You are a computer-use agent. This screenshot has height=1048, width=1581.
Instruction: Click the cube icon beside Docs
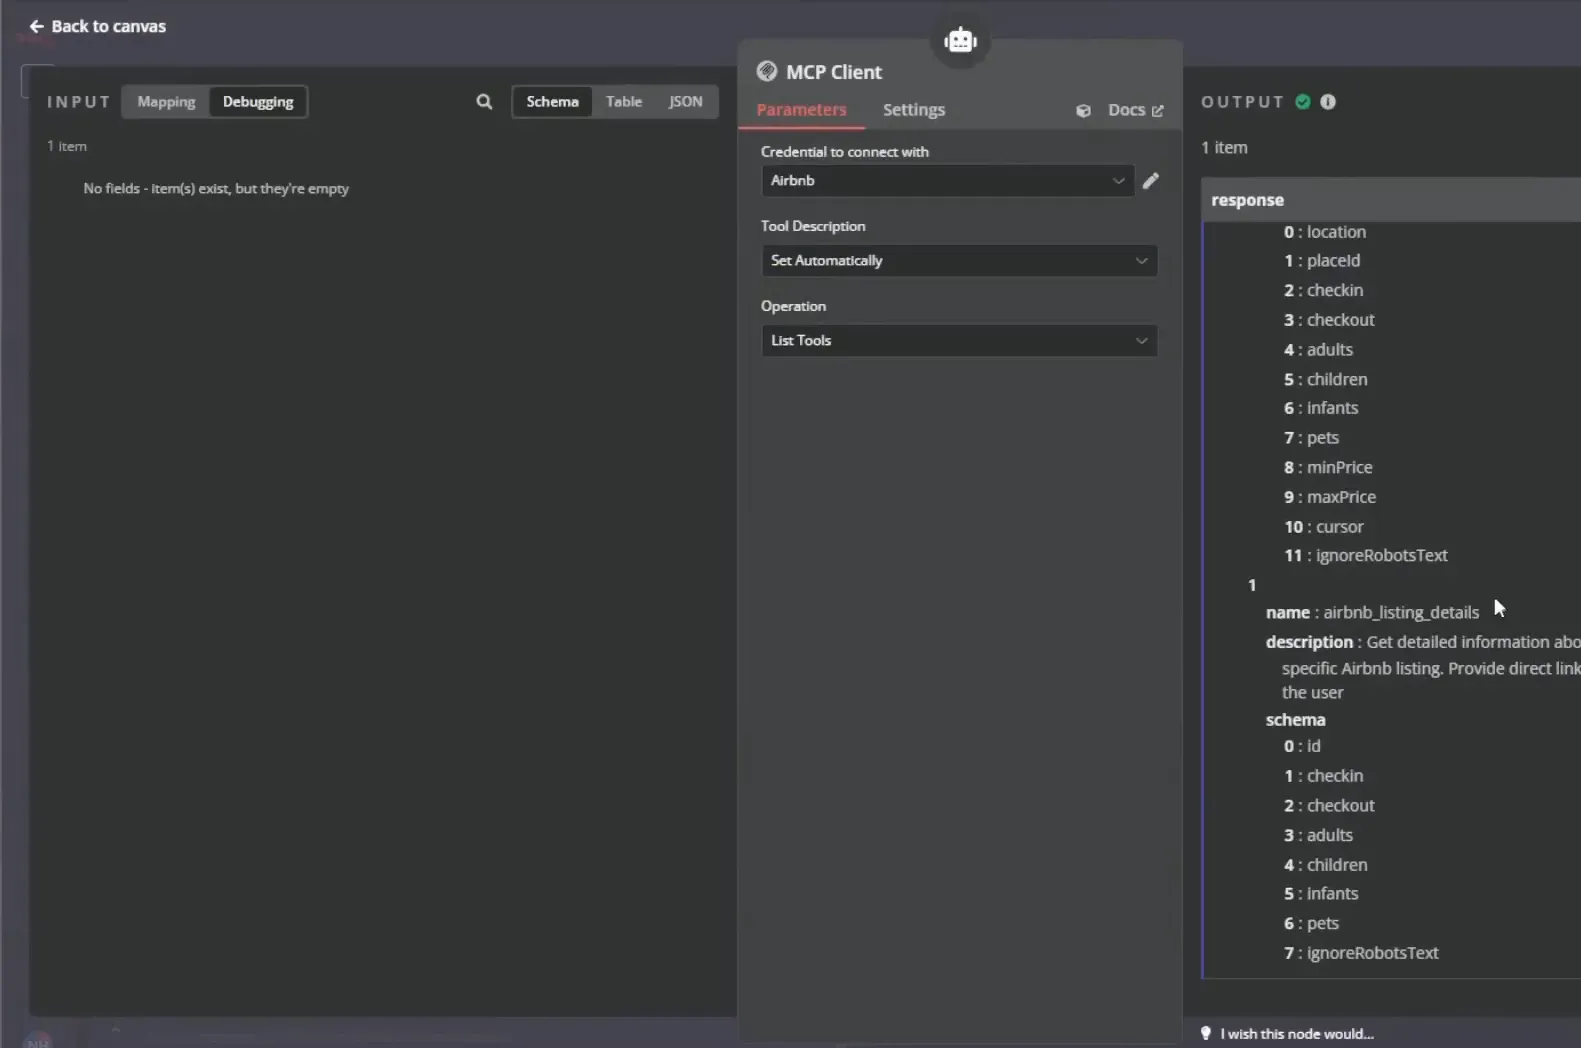1083,111
